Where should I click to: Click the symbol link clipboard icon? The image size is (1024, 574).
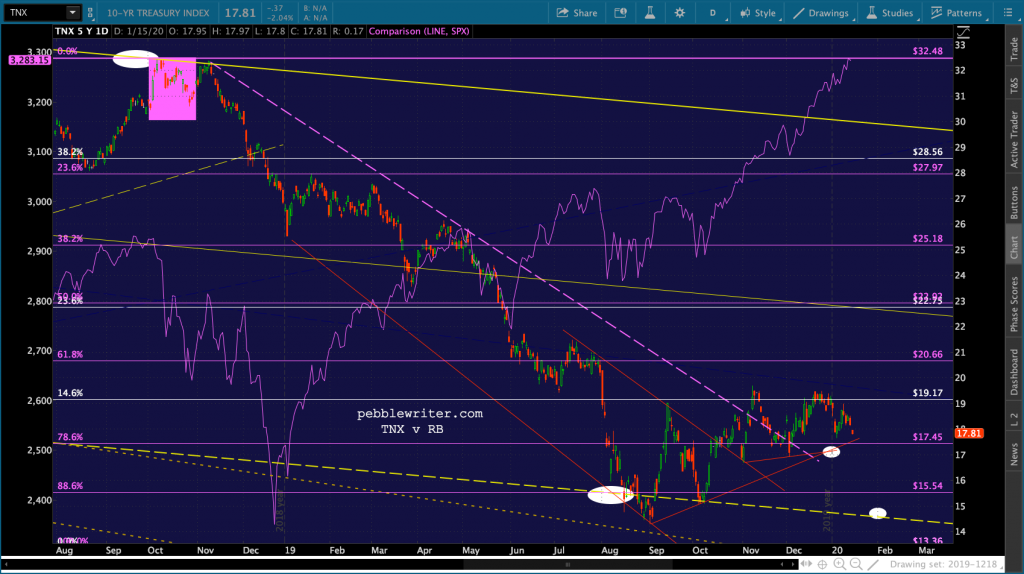tap(90, 12)
